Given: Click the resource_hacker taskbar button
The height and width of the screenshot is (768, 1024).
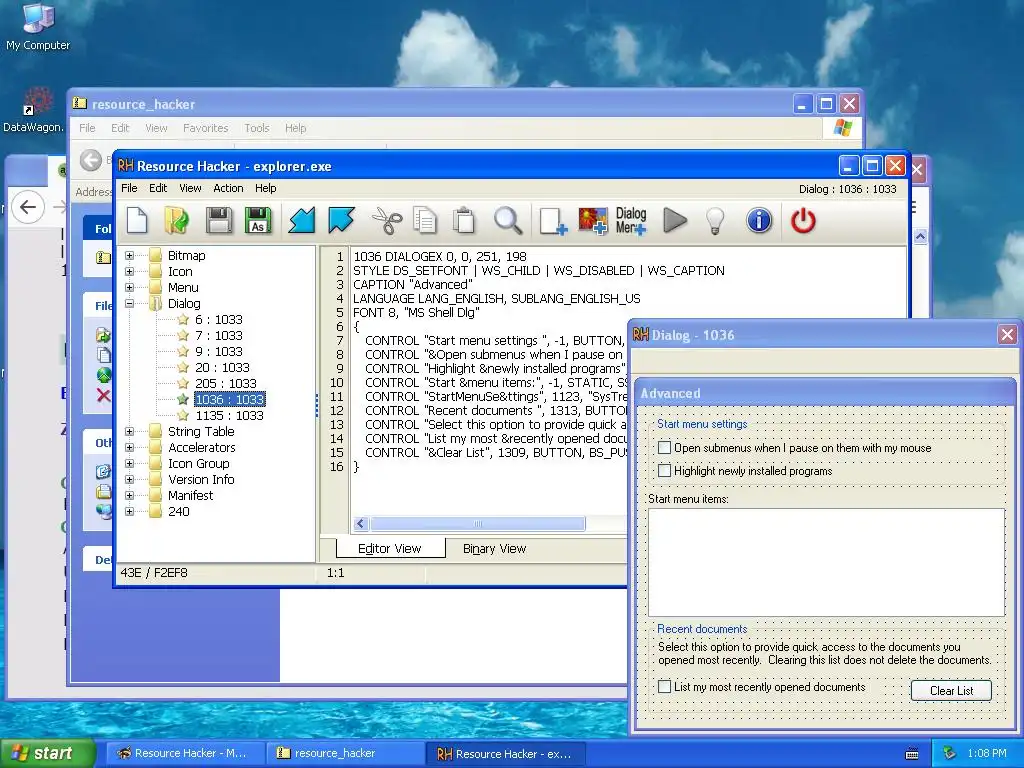Looking at the screenshot, I should (x=345, y=753).
